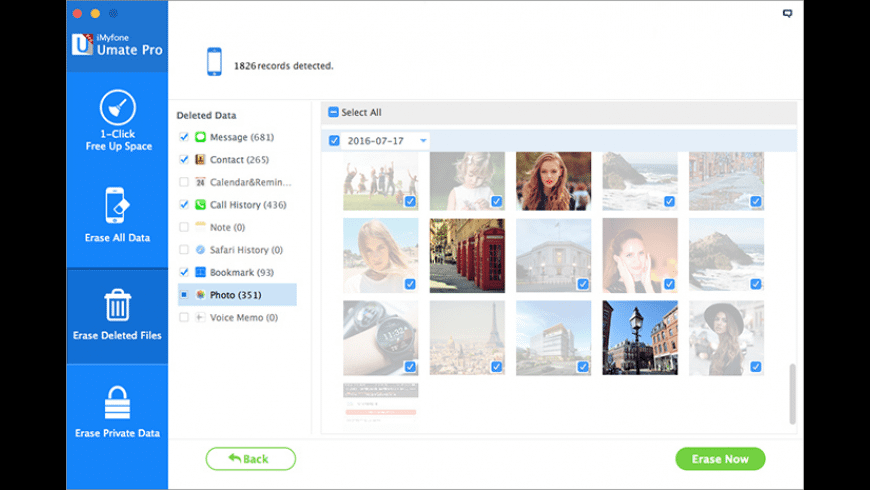Click the green Message category icon
The height and width of the screenshot is (490, 870).
tap(200, 137)
